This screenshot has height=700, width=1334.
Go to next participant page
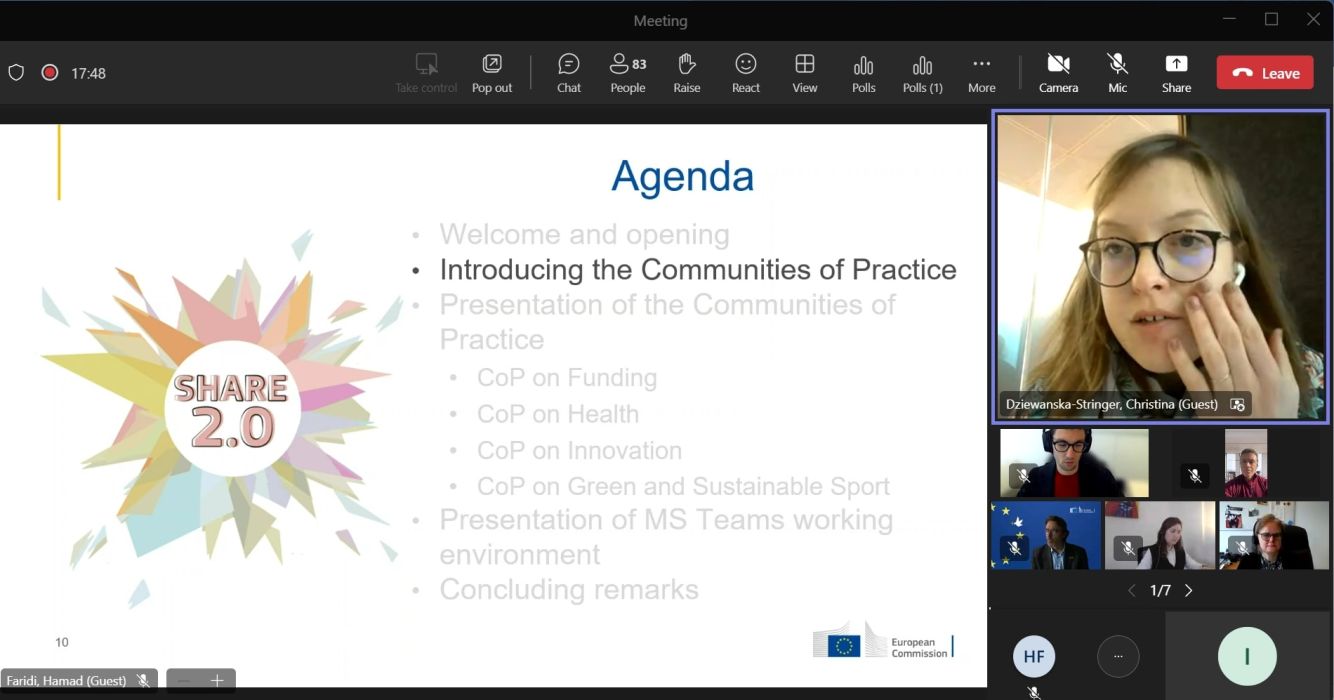(1189, 591)
